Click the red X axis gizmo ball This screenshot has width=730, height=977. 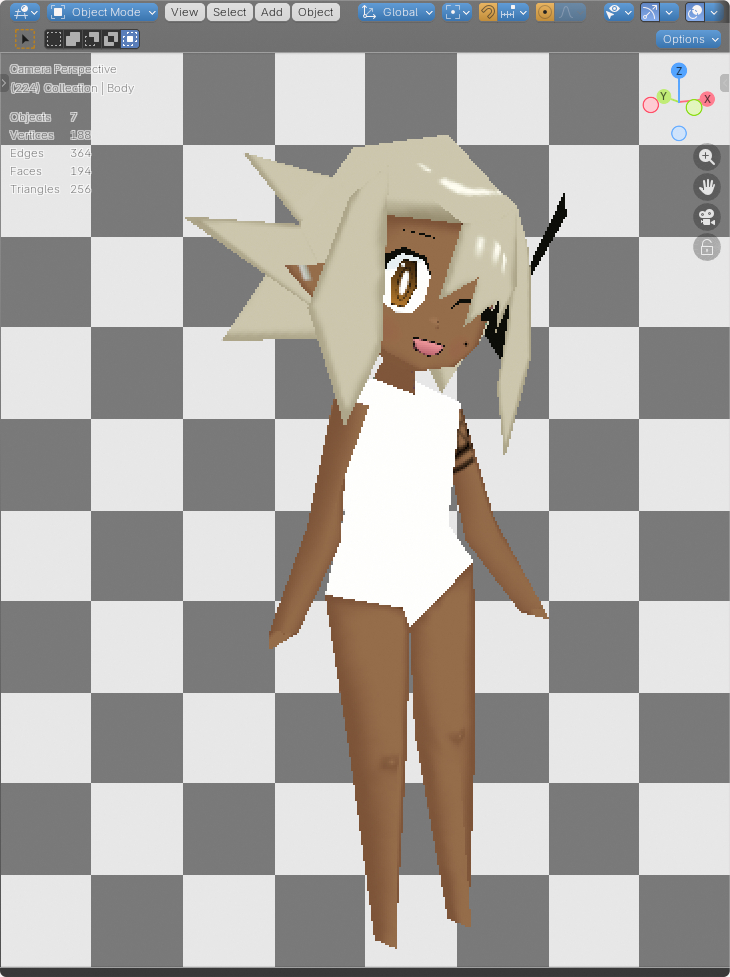(x=707, y=99)
